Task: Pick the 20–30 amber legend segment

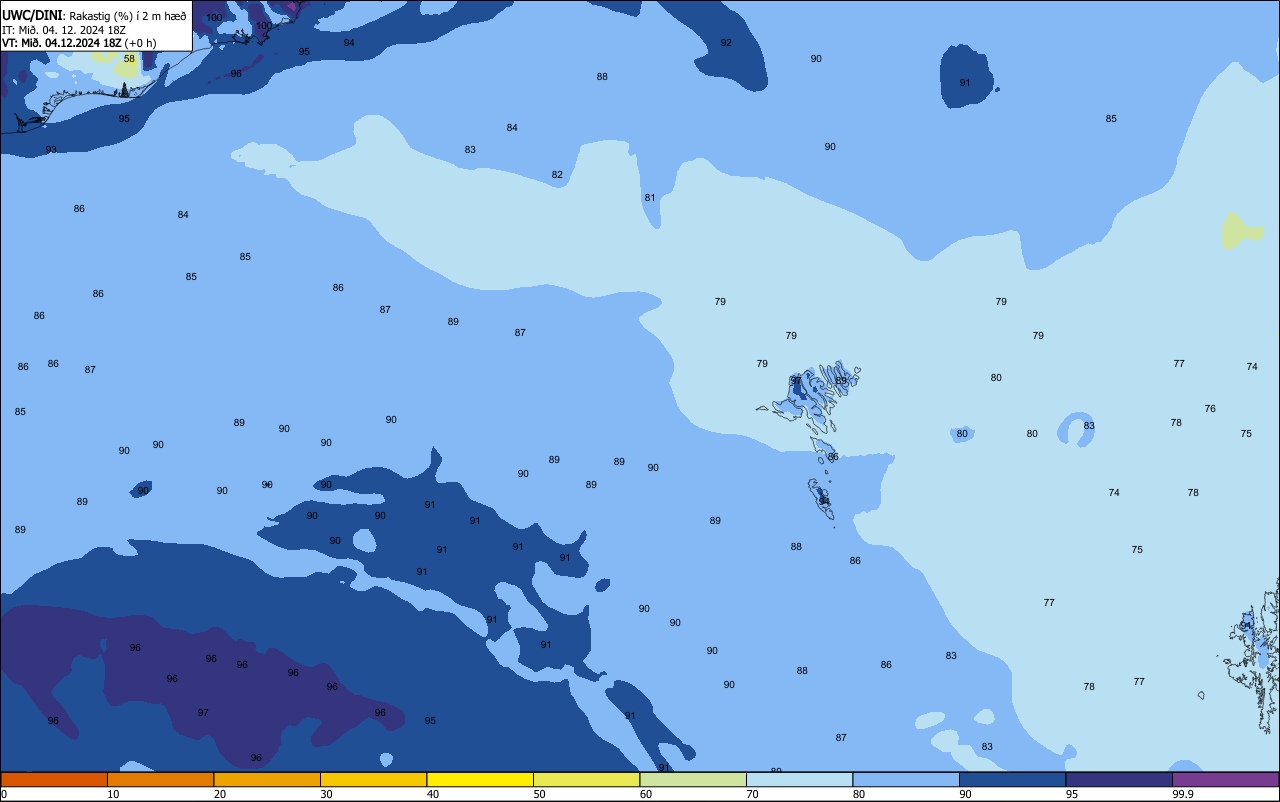Action: pyautogui.click(x=267, y=779)
